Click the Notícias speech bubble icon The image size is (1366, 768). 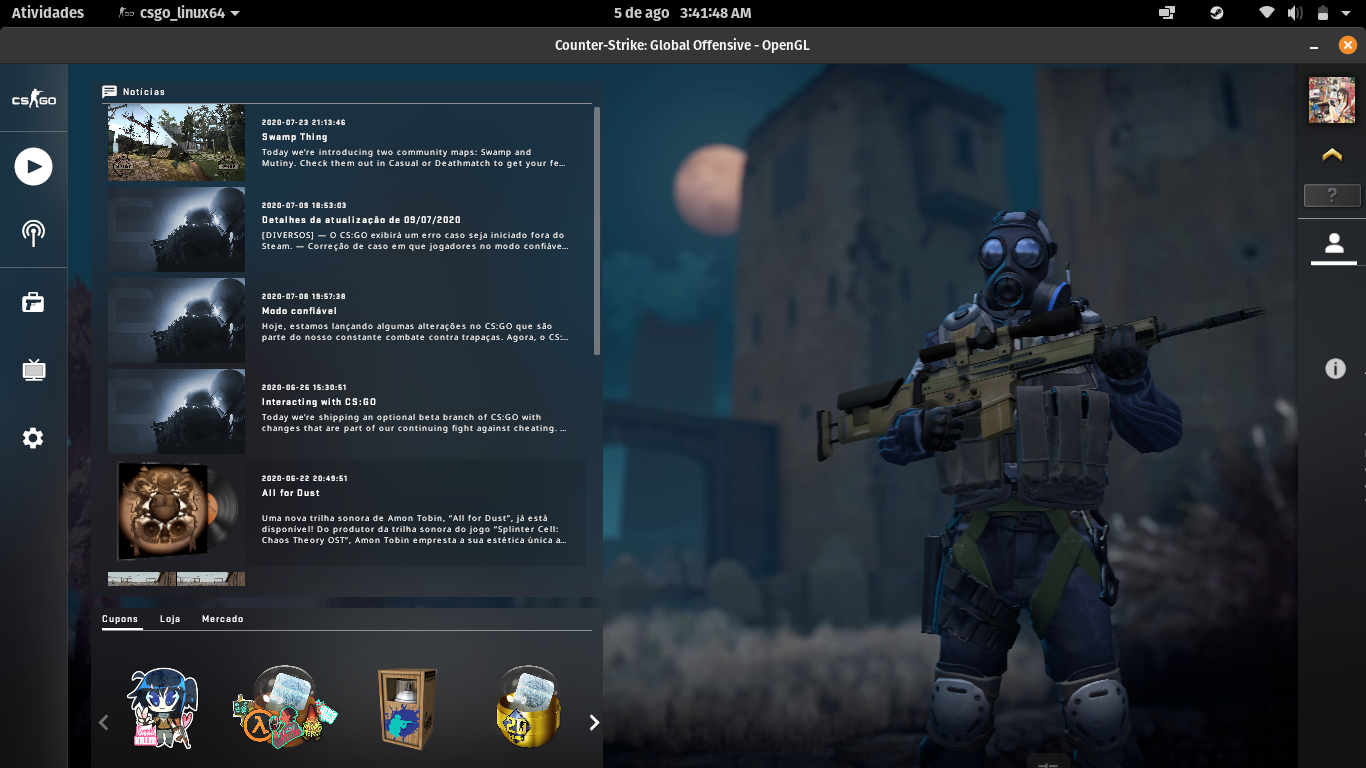pos(110,92)
